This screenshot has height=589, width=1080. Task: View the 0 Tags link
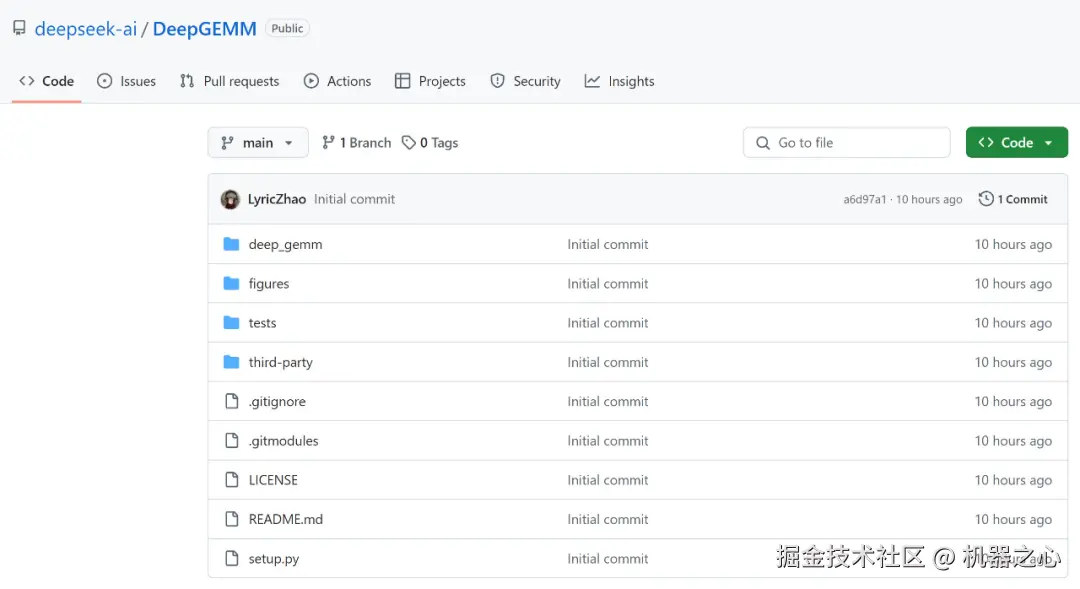[430, 143]
